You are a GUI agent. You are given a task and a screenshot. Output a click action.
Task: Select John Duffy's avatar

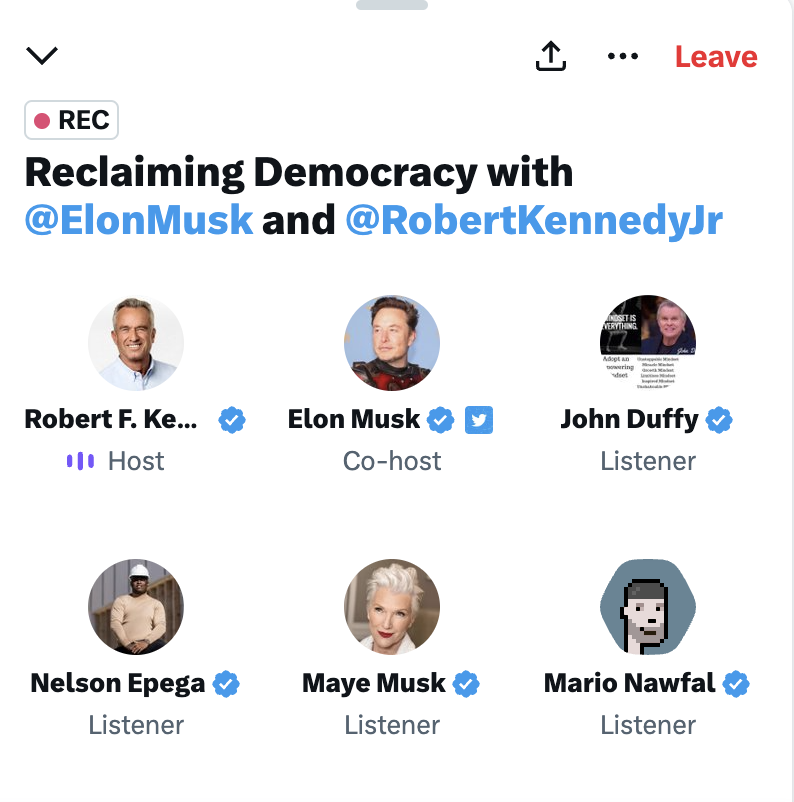click(648, 343)
